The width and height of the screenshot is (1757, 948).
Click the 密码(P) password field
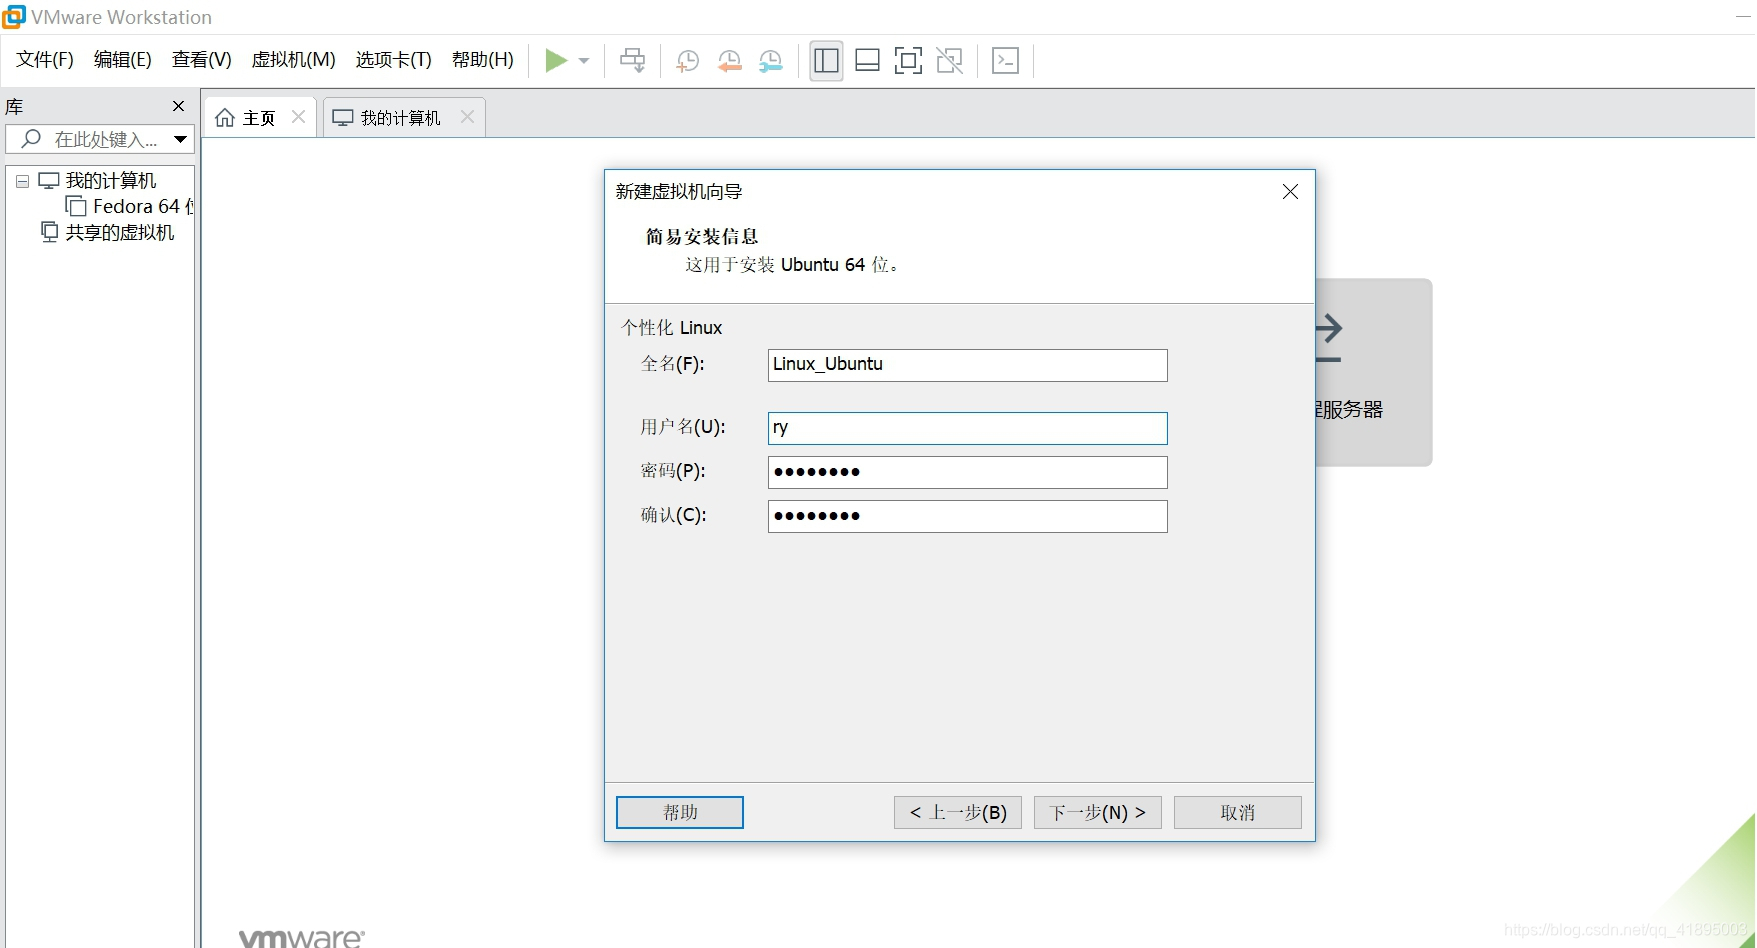[x=967, y=472]
